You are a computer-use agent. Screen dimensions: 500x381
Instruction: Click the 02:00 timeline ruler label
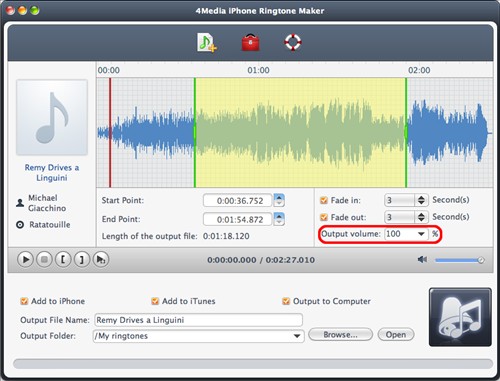point(419,70)
